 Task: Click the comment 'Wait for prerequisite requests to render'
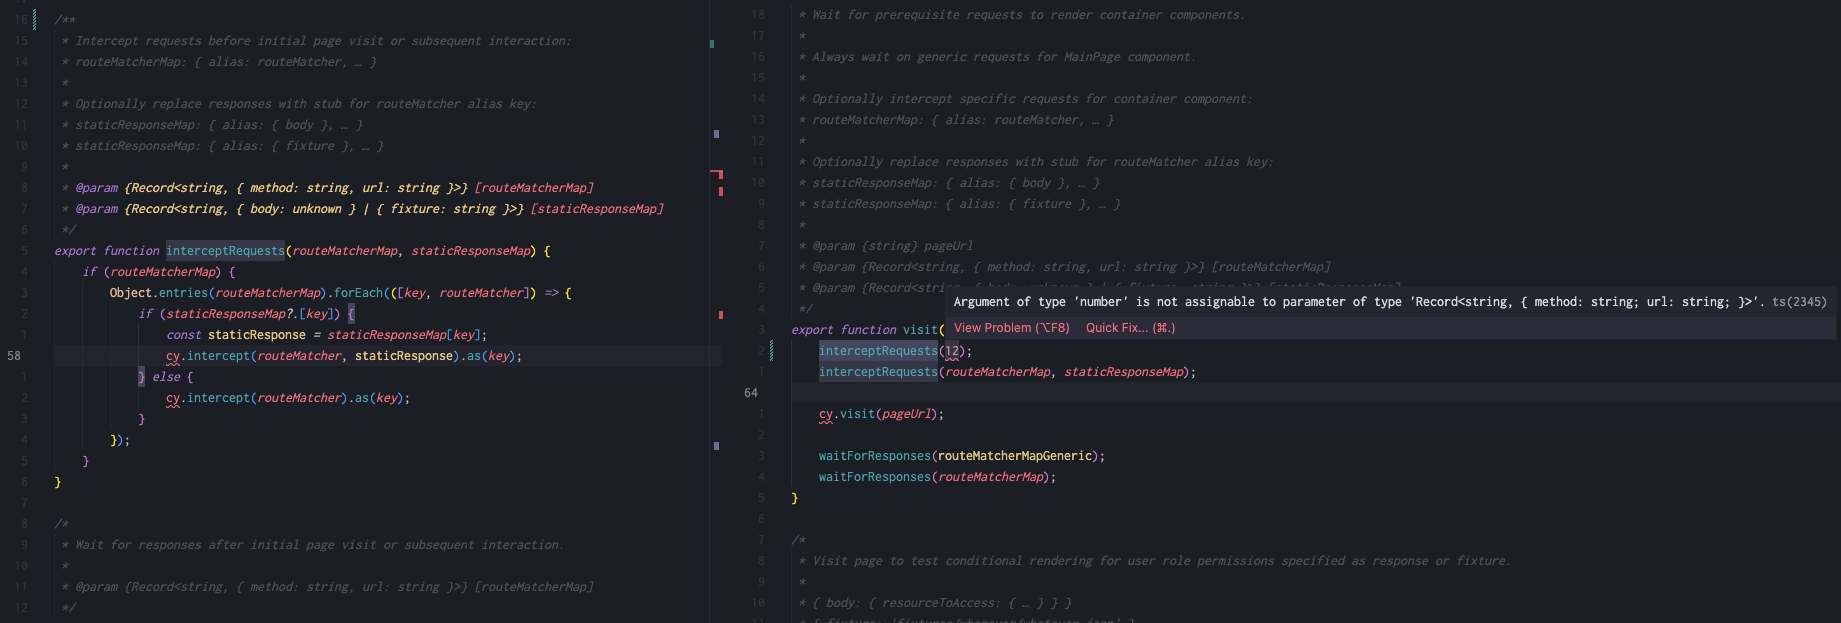tap(1028, 15)
